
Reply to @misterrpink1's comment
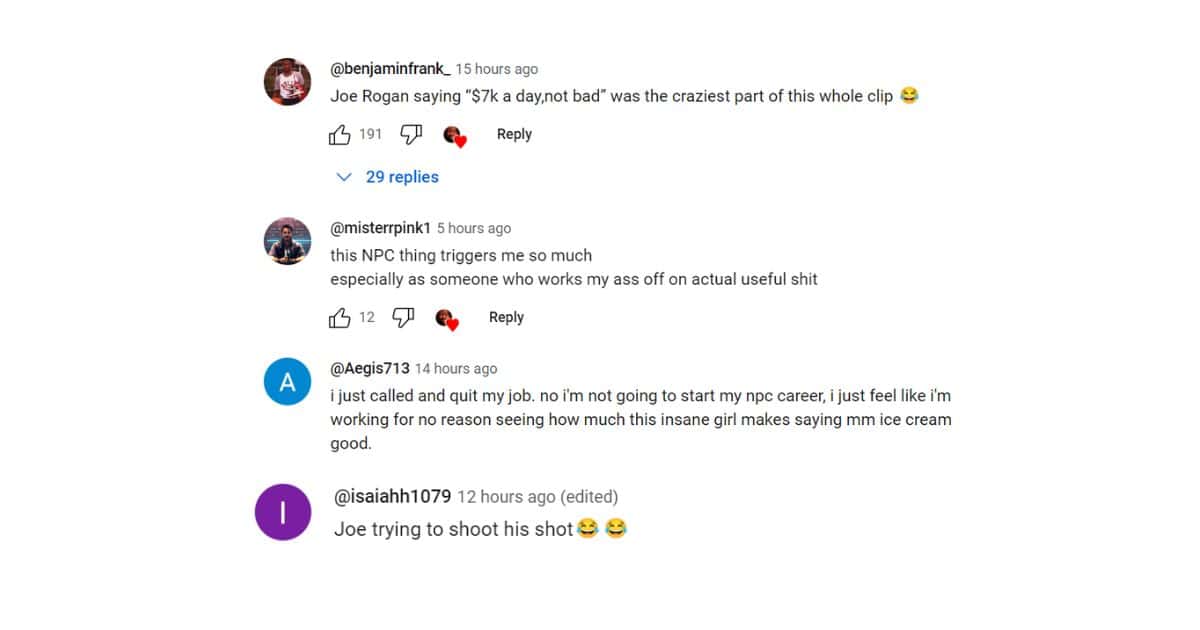coord(506,316)
